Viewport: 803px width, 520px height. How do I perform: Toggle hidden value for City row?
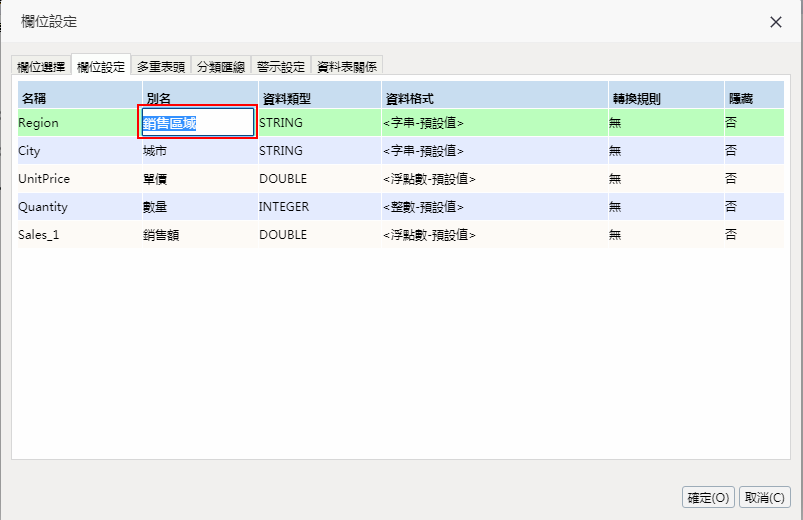[731, 151]
